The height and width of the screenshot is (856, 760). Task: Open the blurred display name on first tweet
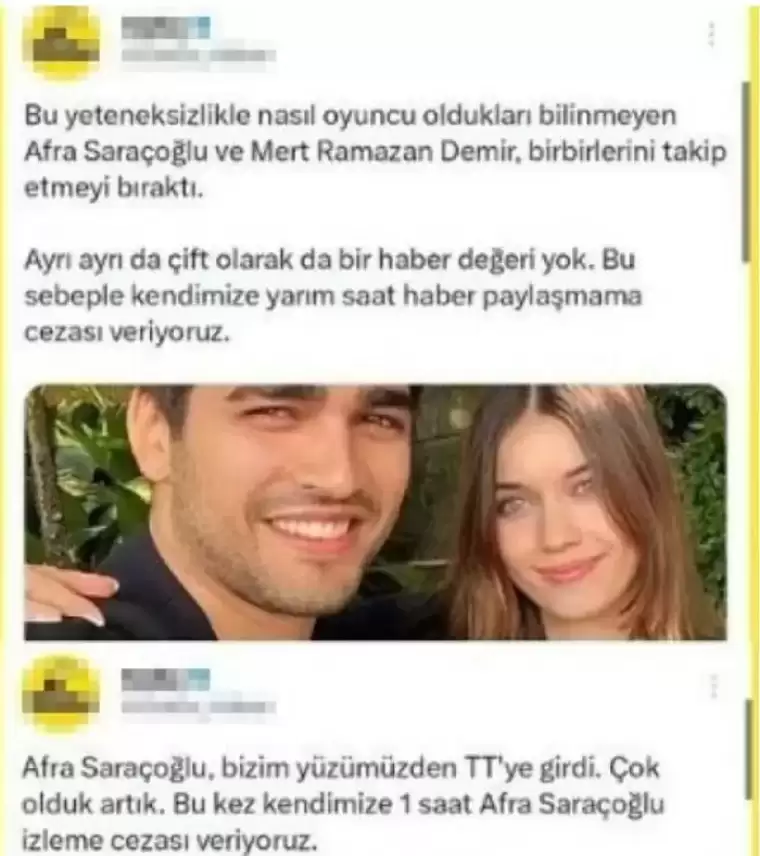click(165, 28)
